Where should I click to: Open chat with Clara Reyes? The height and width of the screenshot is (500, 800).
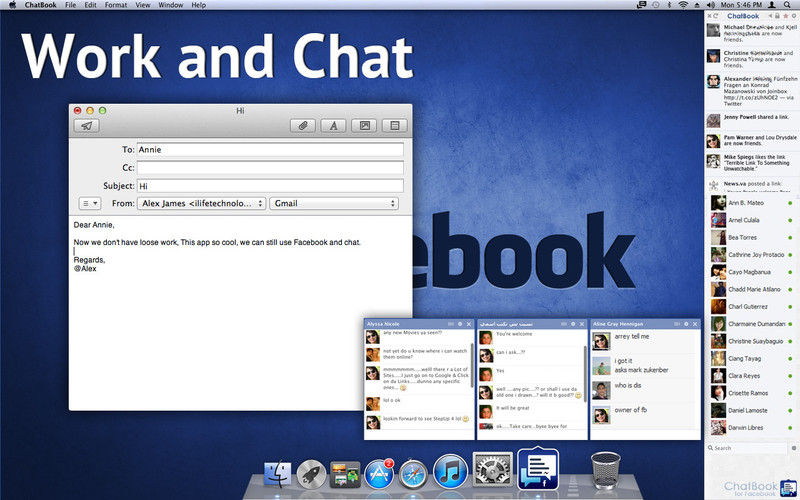tap(752, 376)
